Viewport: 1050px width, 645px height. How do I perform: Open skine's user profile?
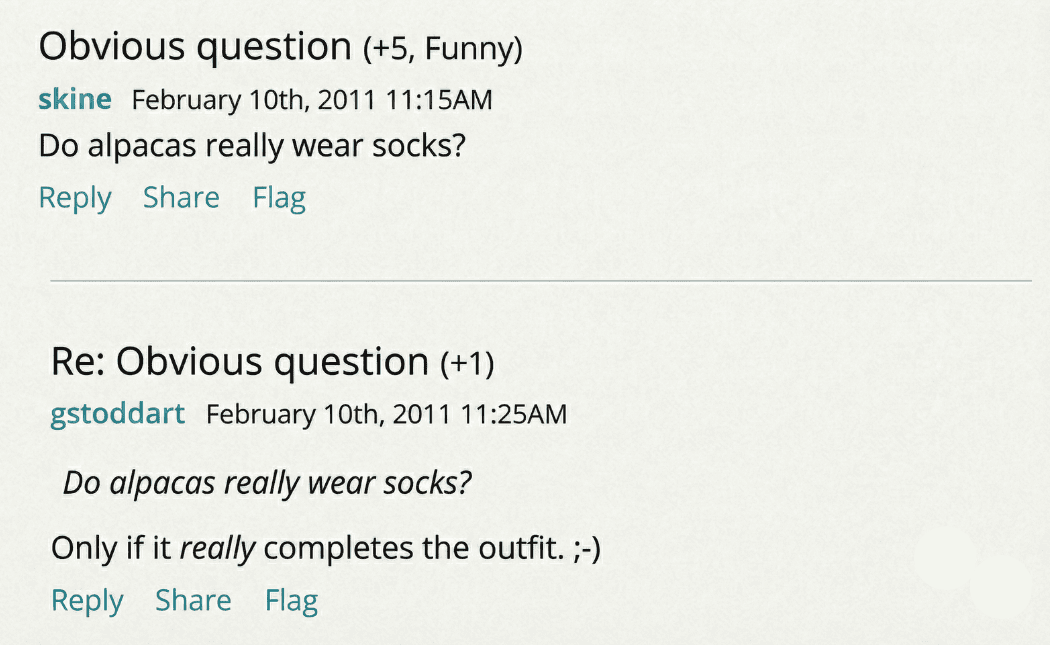(74, 100)
